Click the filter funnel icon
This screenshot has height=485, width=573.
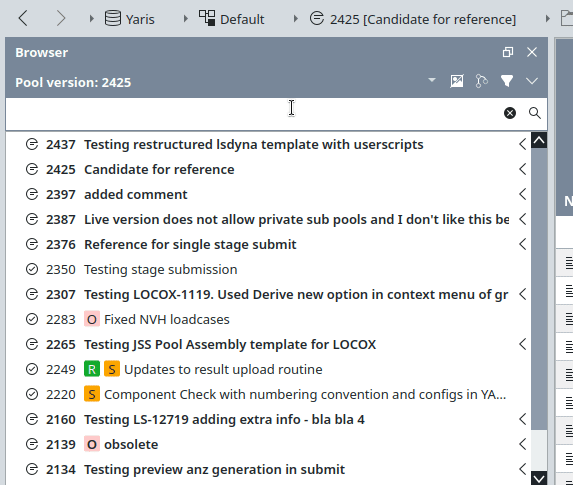tap(507, 81)
